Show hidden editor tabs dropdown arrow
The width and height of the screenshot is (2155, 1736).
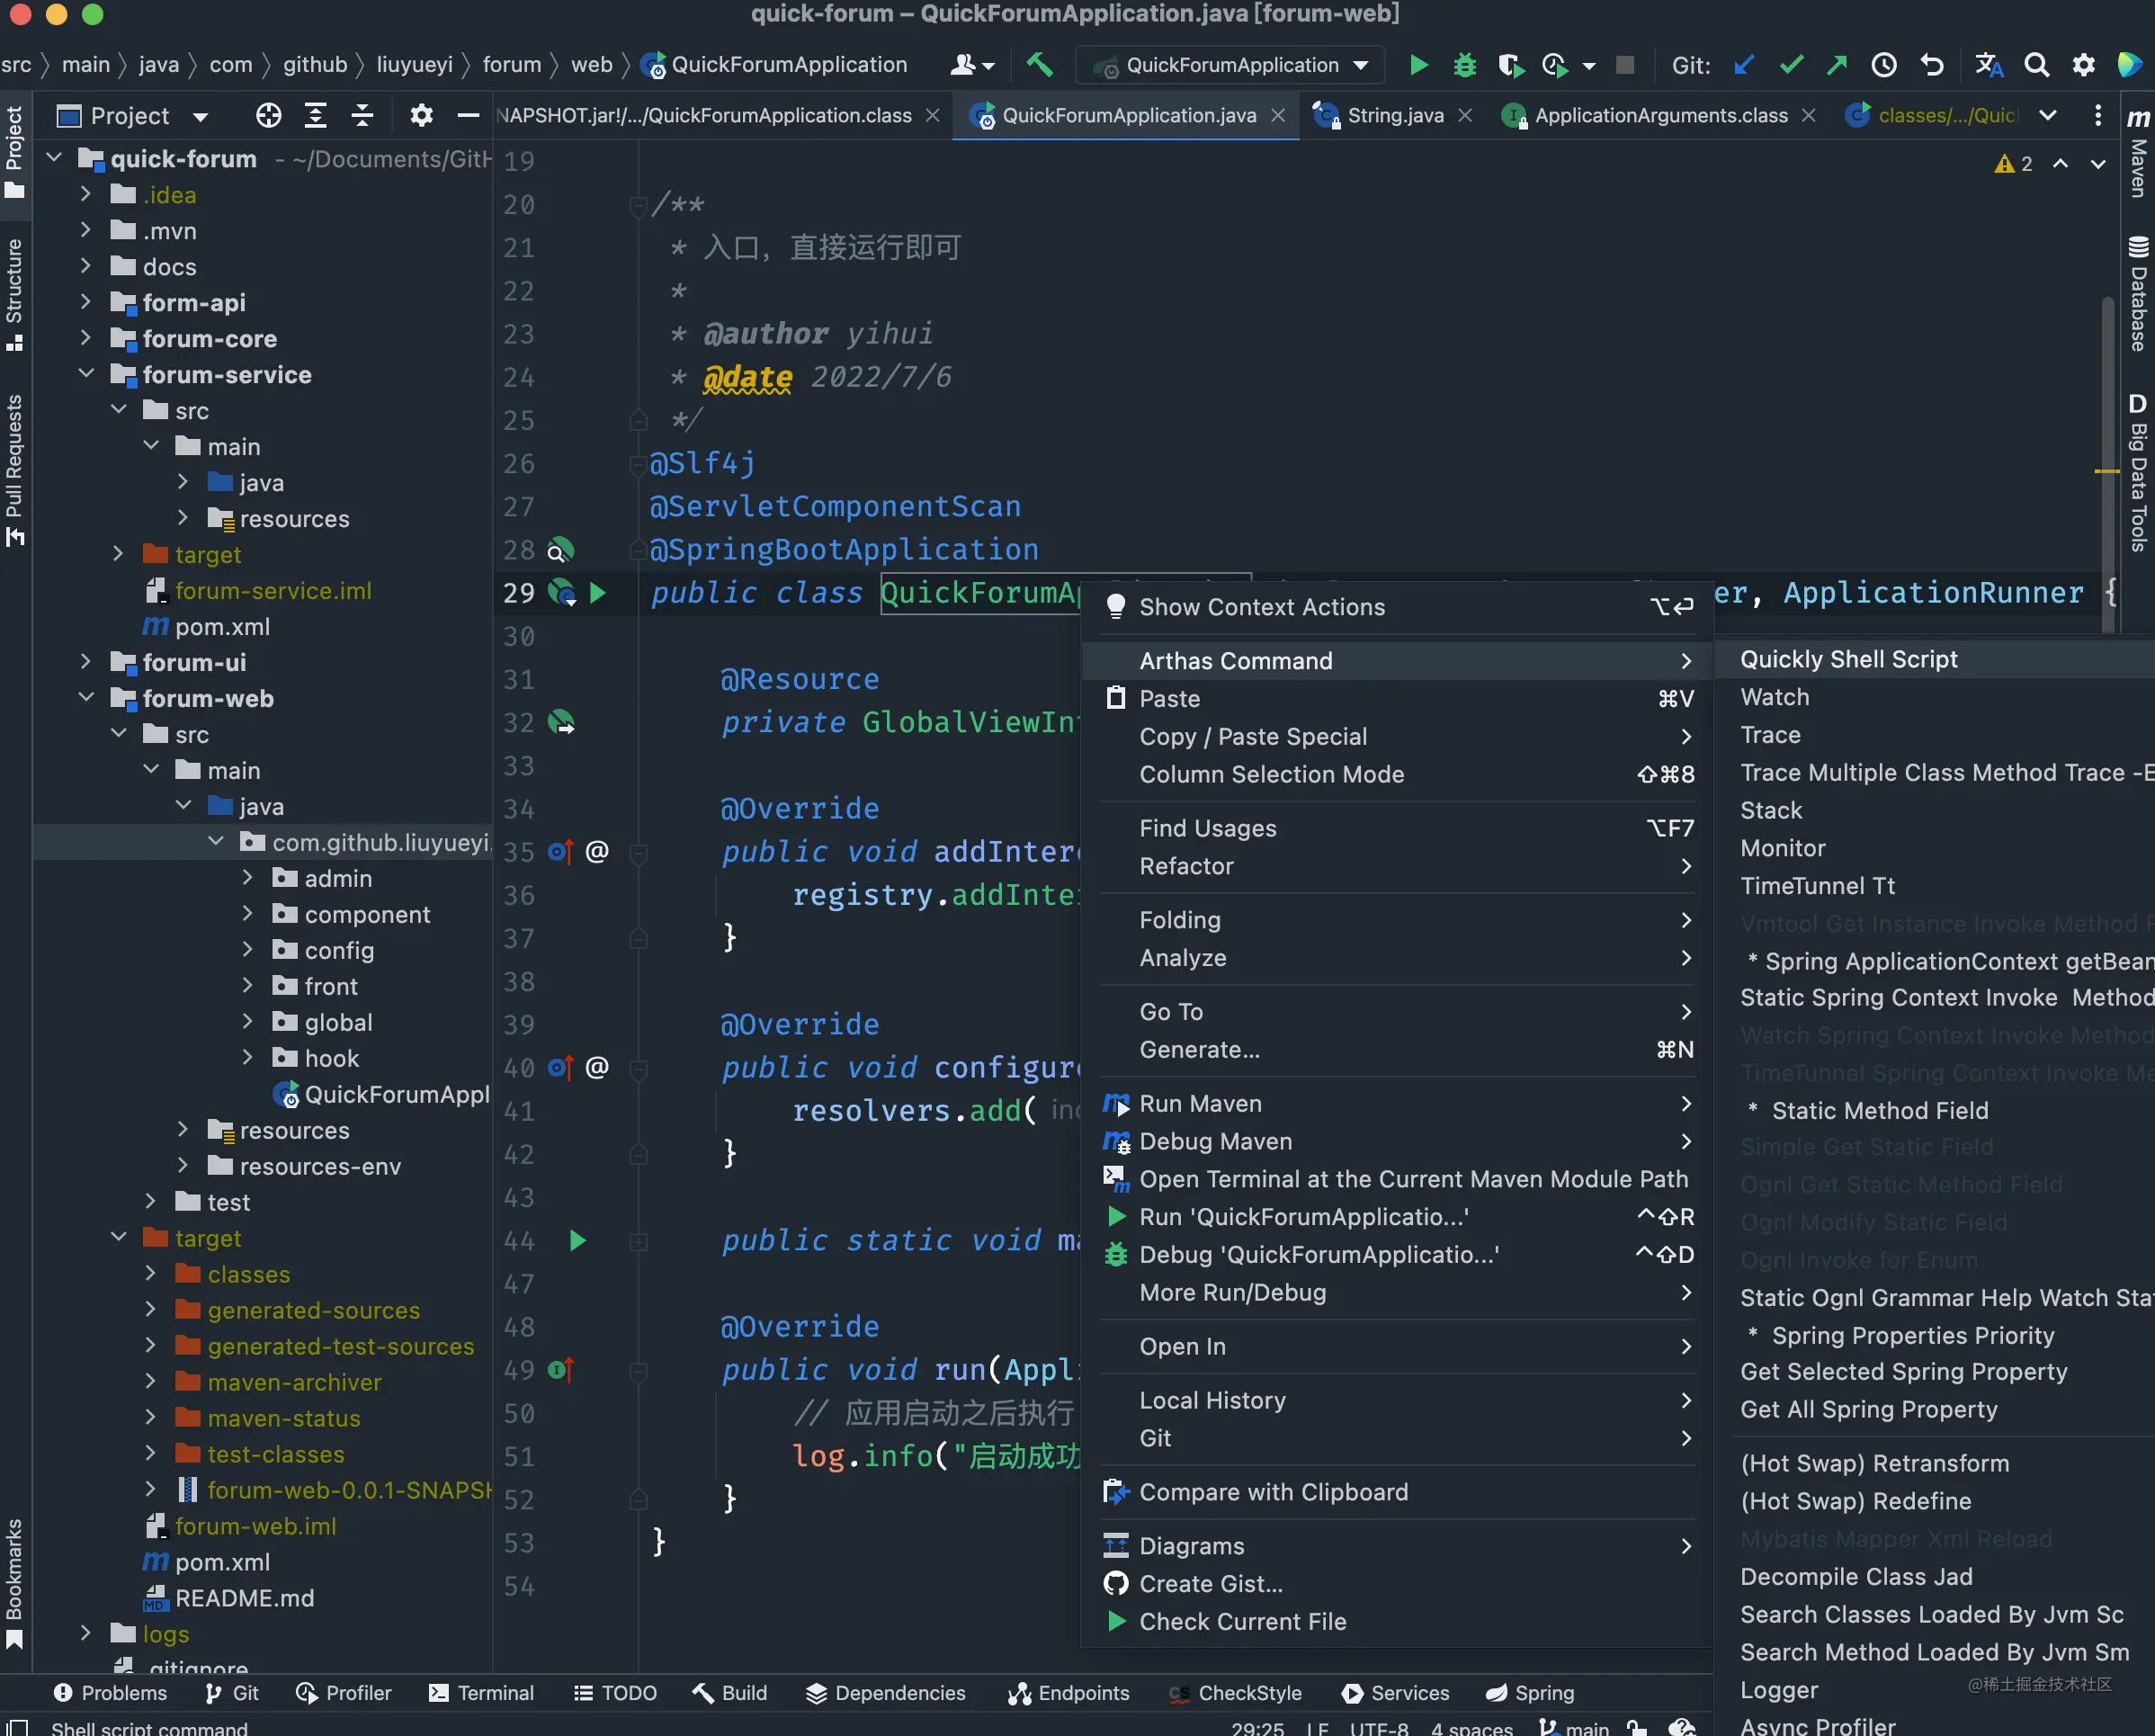[2048, 116]
